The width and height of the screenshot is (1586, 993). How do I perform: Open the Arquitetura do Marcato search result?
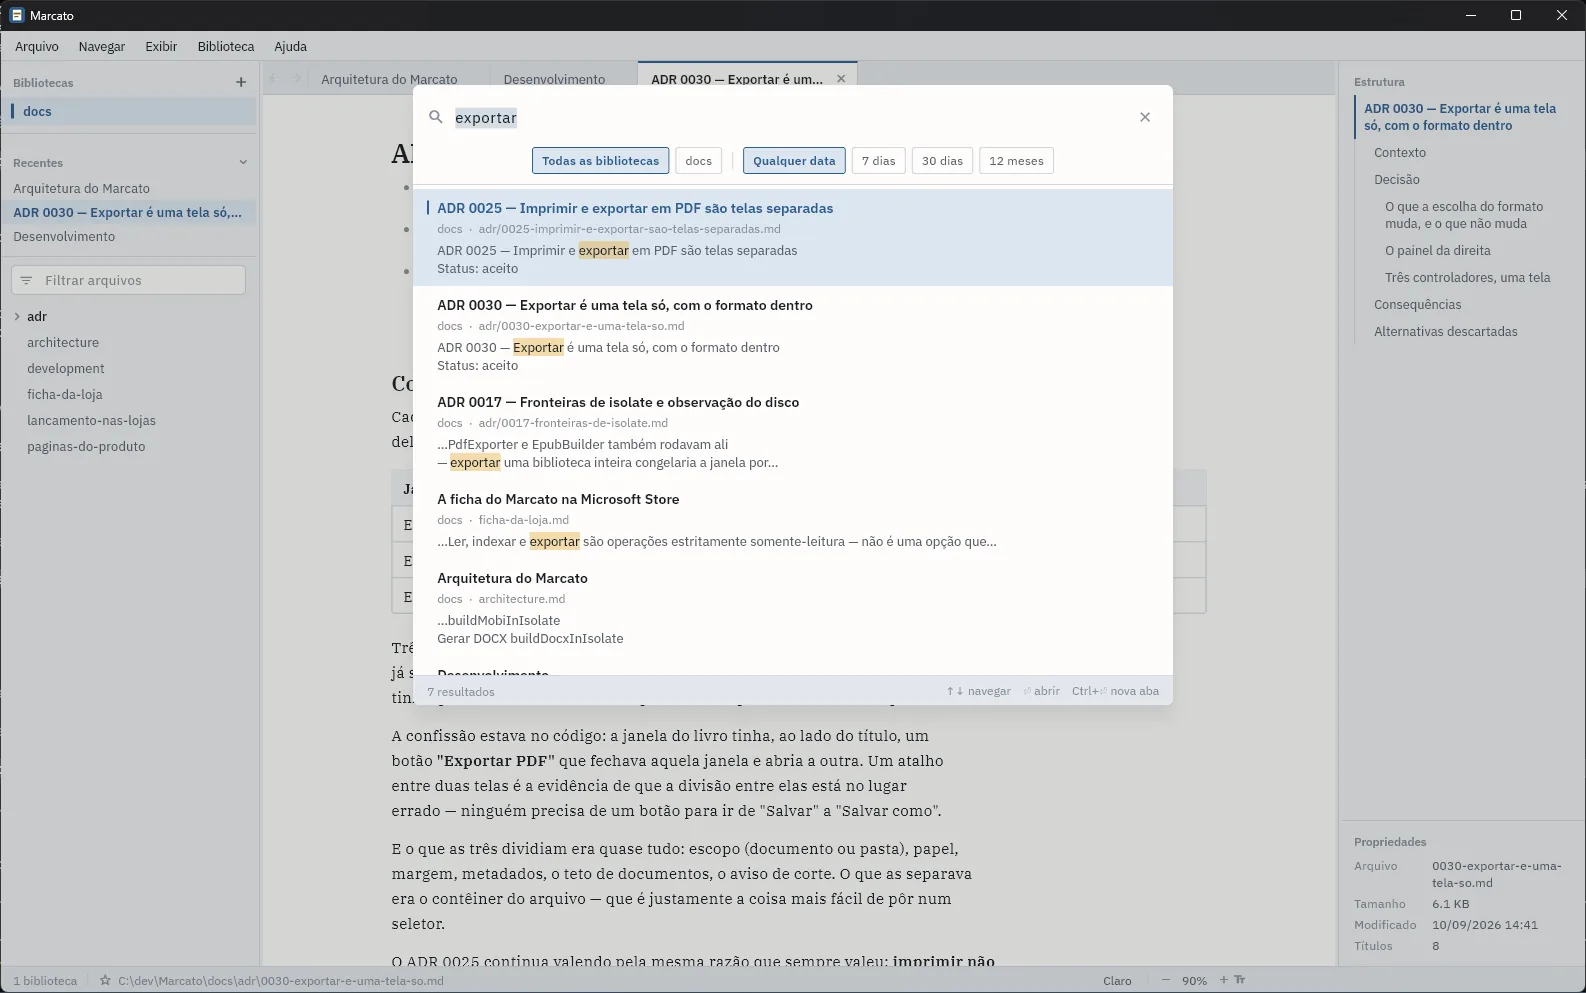click(792, 608)
